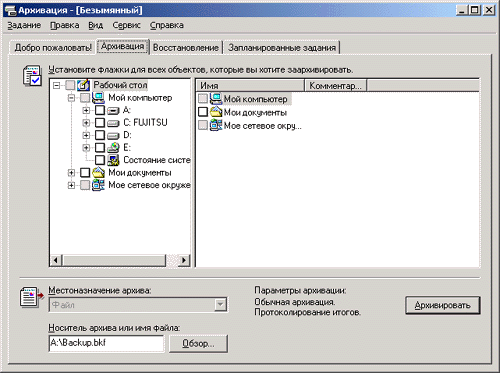Viewport: 500px width, 373px height.
Task: Toggle the Рабочий стол checkbox
Action: 70,85
